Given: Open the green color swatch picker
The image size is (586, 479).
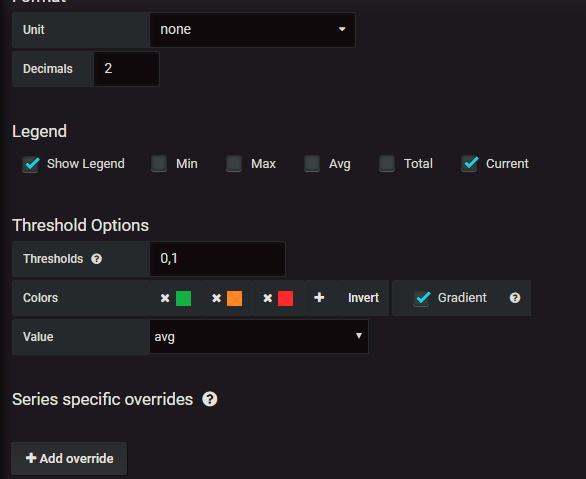Looking at the screenshot, I should [x=183, y=299].
